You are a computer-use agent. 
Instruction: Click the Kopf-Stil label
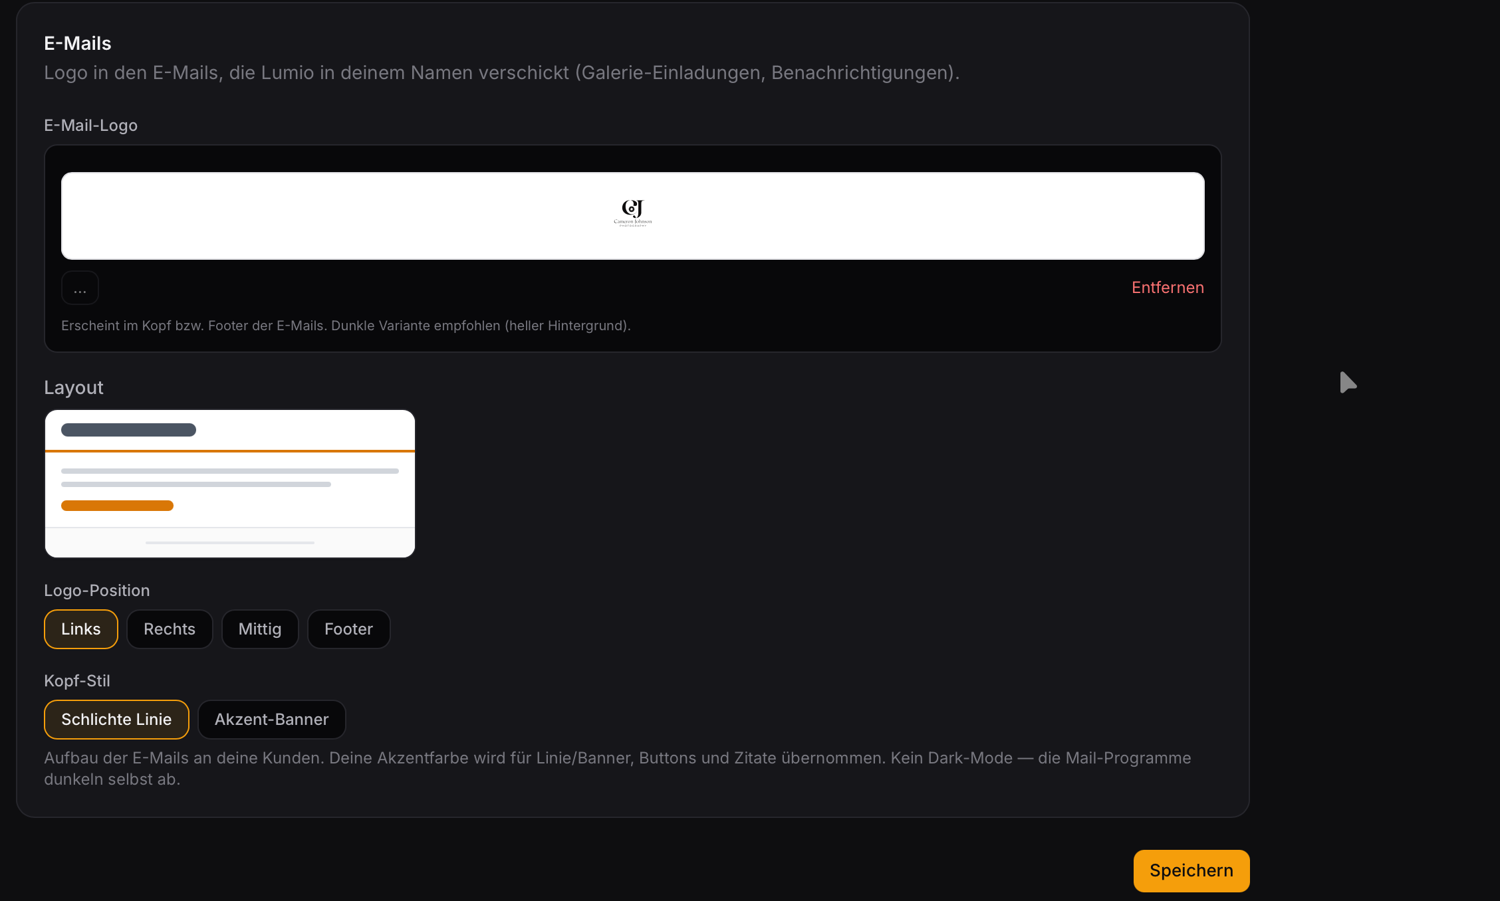77,681
